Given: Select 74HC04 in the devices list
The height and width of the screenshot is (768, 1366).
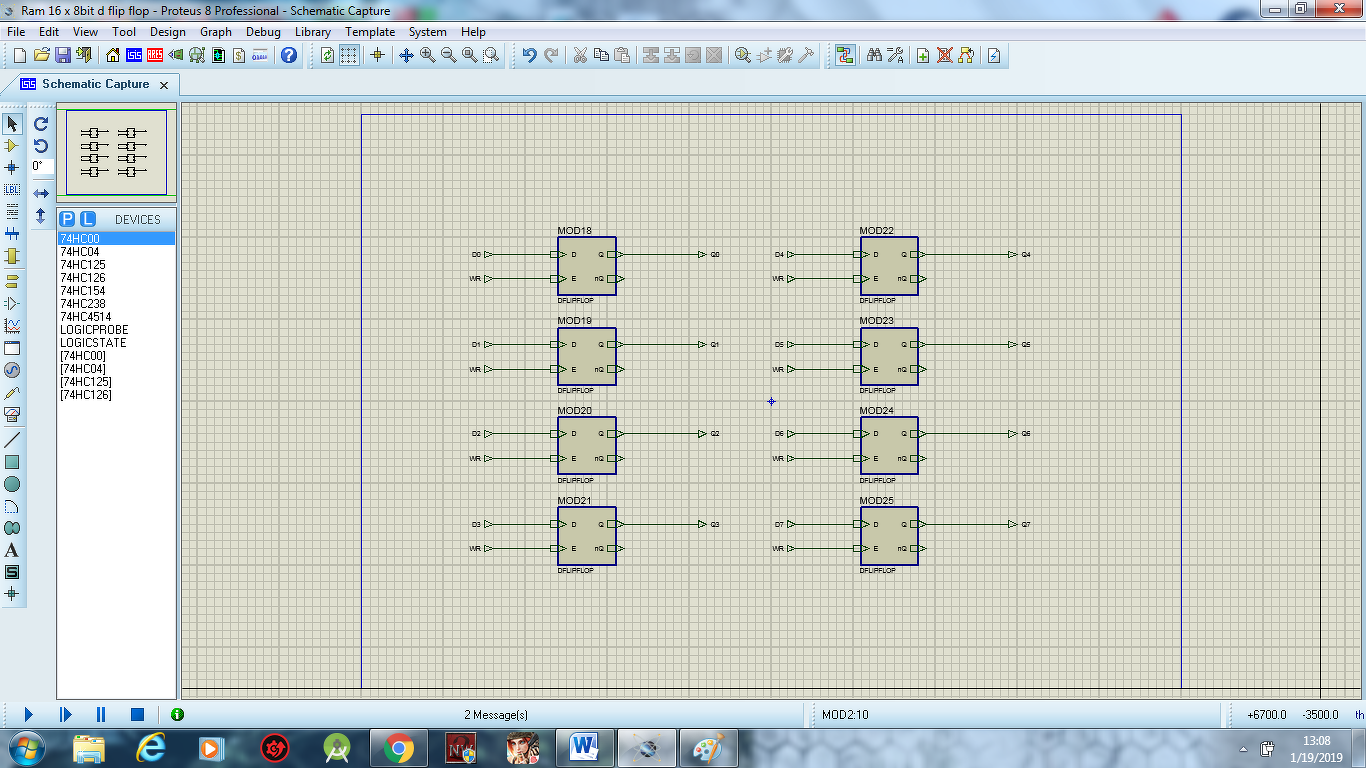Looking at the screenshot, I should pyautogui.click(x=116, y=252).
